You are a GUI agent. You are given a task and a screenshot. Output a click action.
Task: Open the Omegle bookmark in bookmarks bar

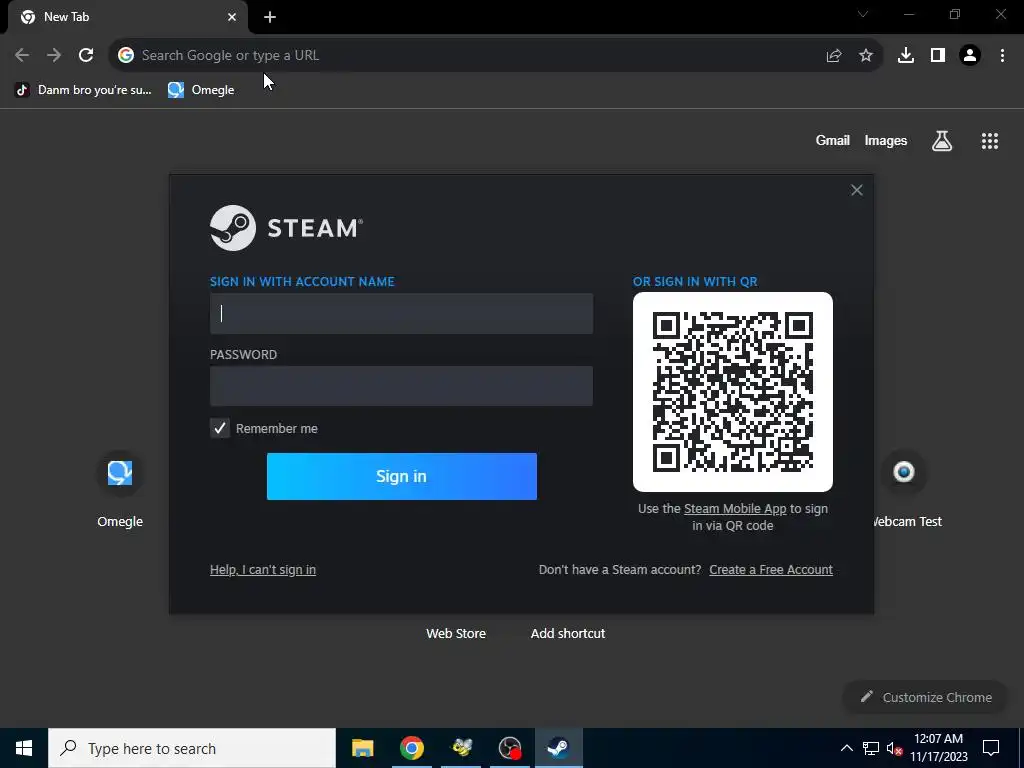click(201, 90)
